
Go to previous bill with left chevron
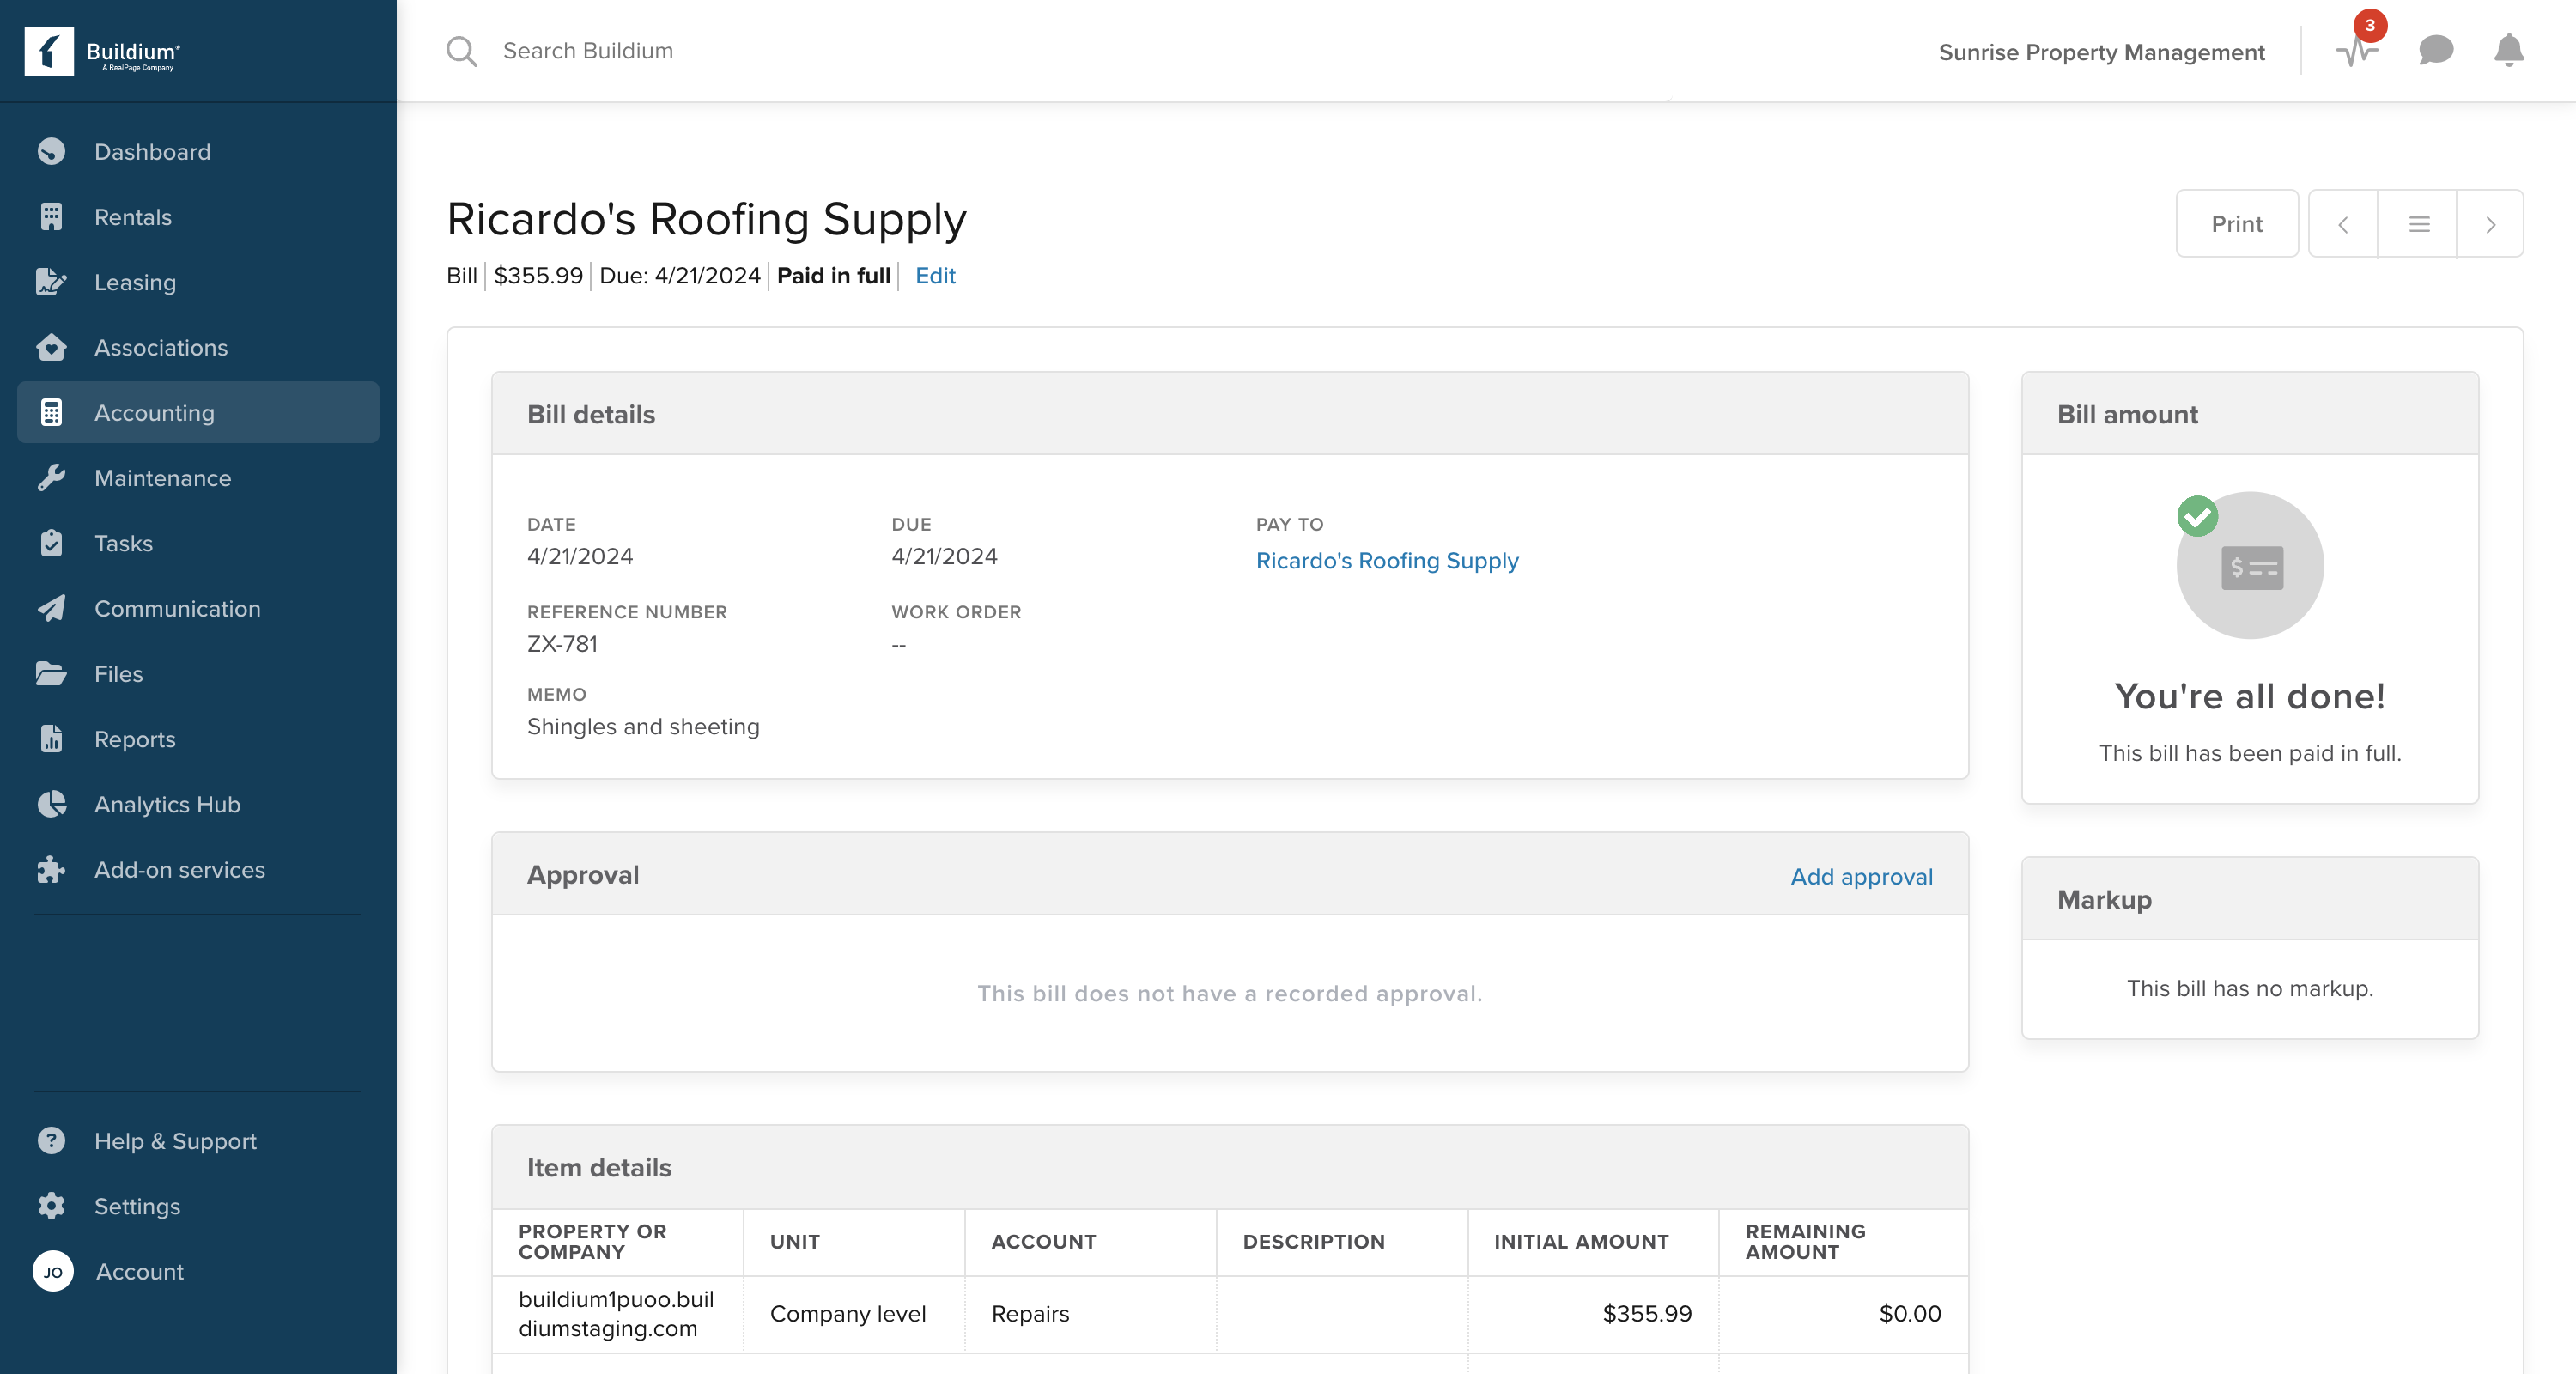(2343, 224)
